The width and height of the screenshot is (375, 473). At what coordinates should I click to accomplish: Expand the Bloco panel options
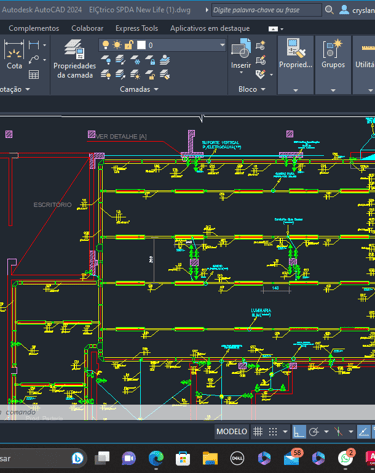click(252, 89)
